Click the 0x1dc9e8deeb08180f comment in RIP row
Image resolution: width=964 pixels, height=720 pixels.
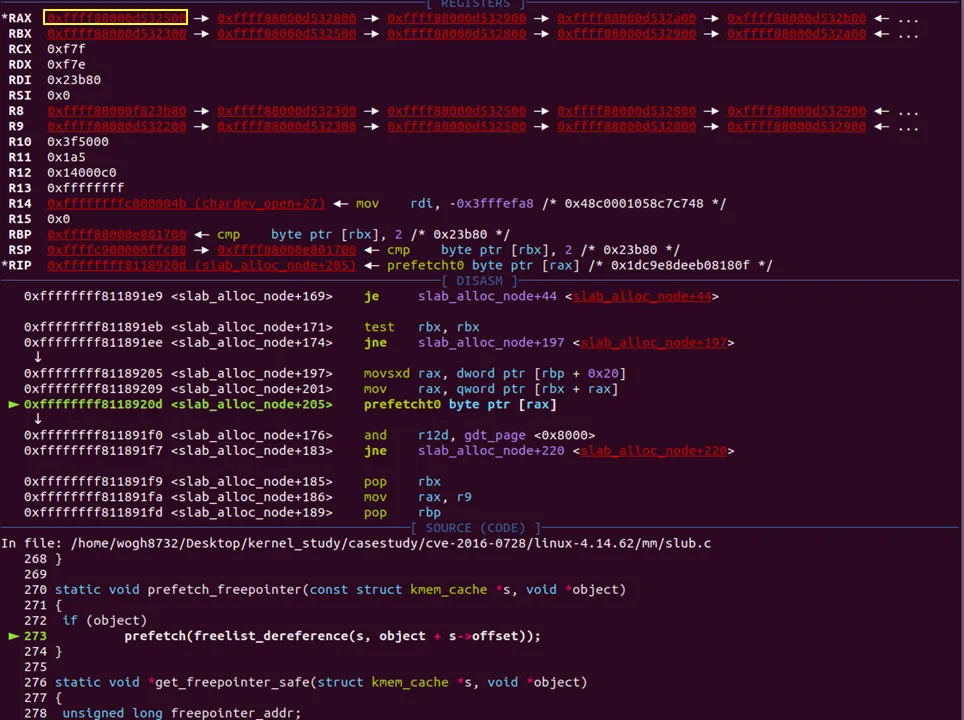(681, 265)
